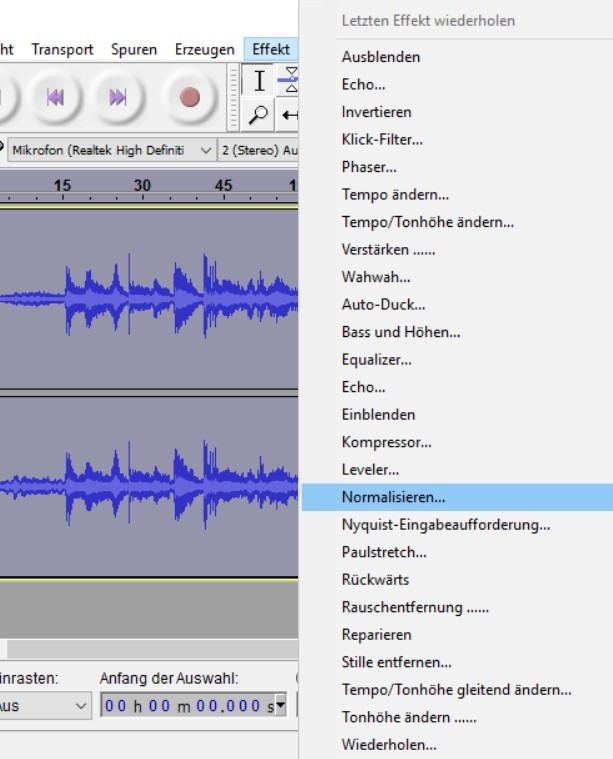Viewport: 613px width, 759px height.
Task: Click the red Record button
Action: point(189,98)
